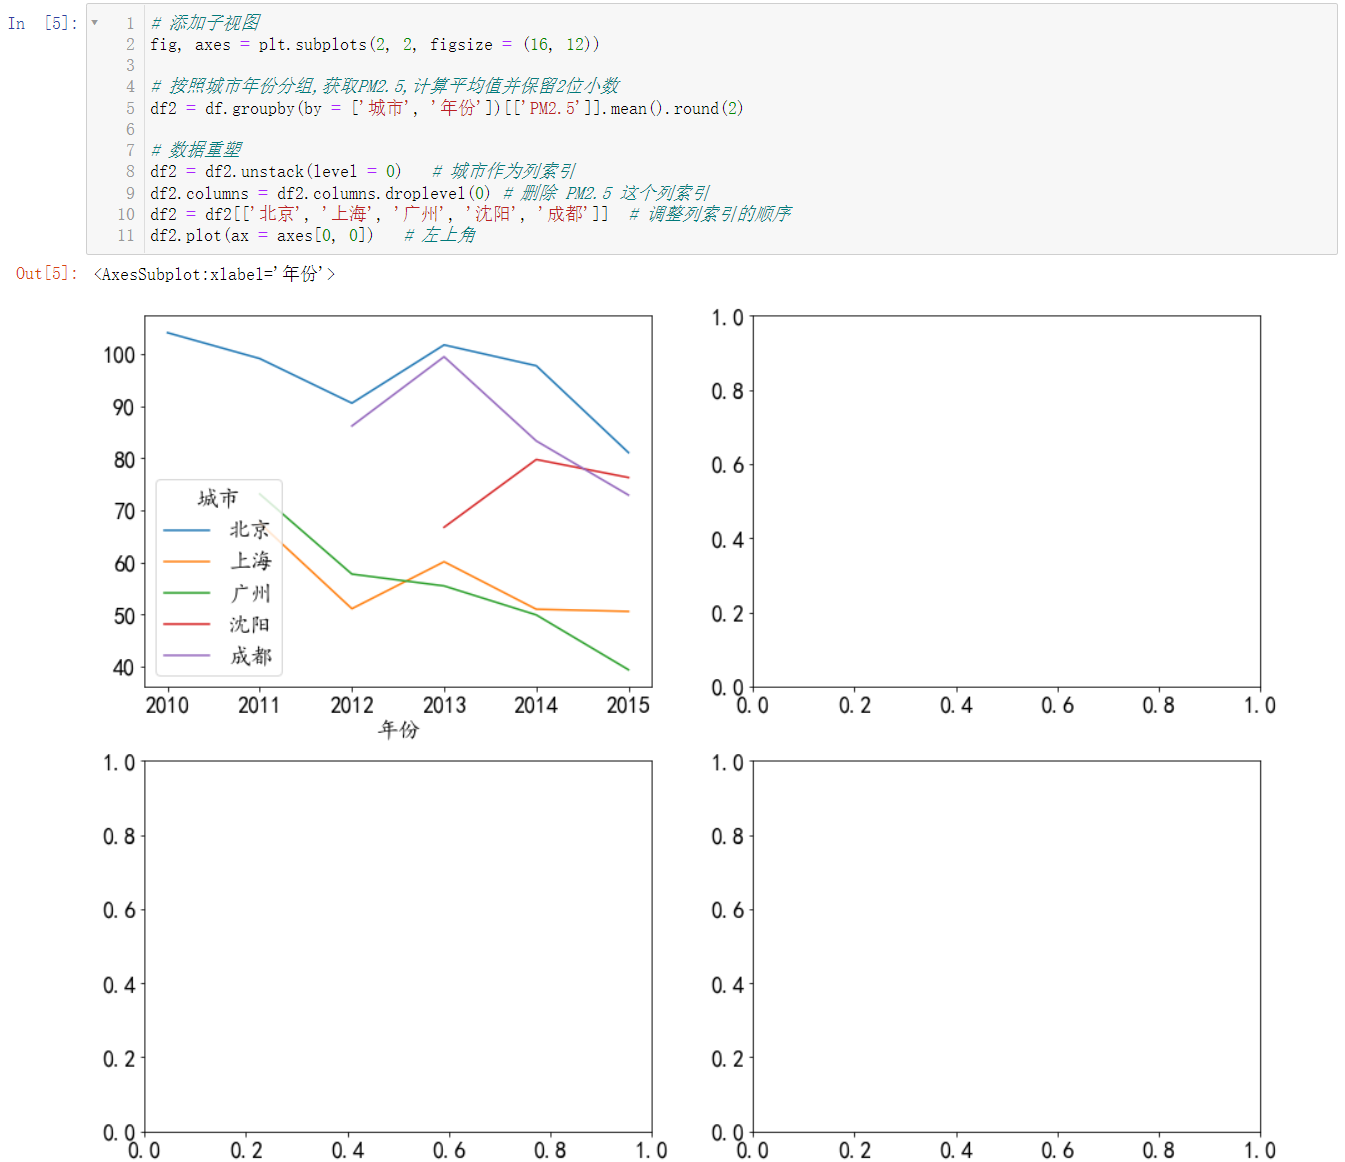Click the comment '# 添加子视图' on line 1
Viewport: 1345px width, 1162px height.
coord(206,22)
